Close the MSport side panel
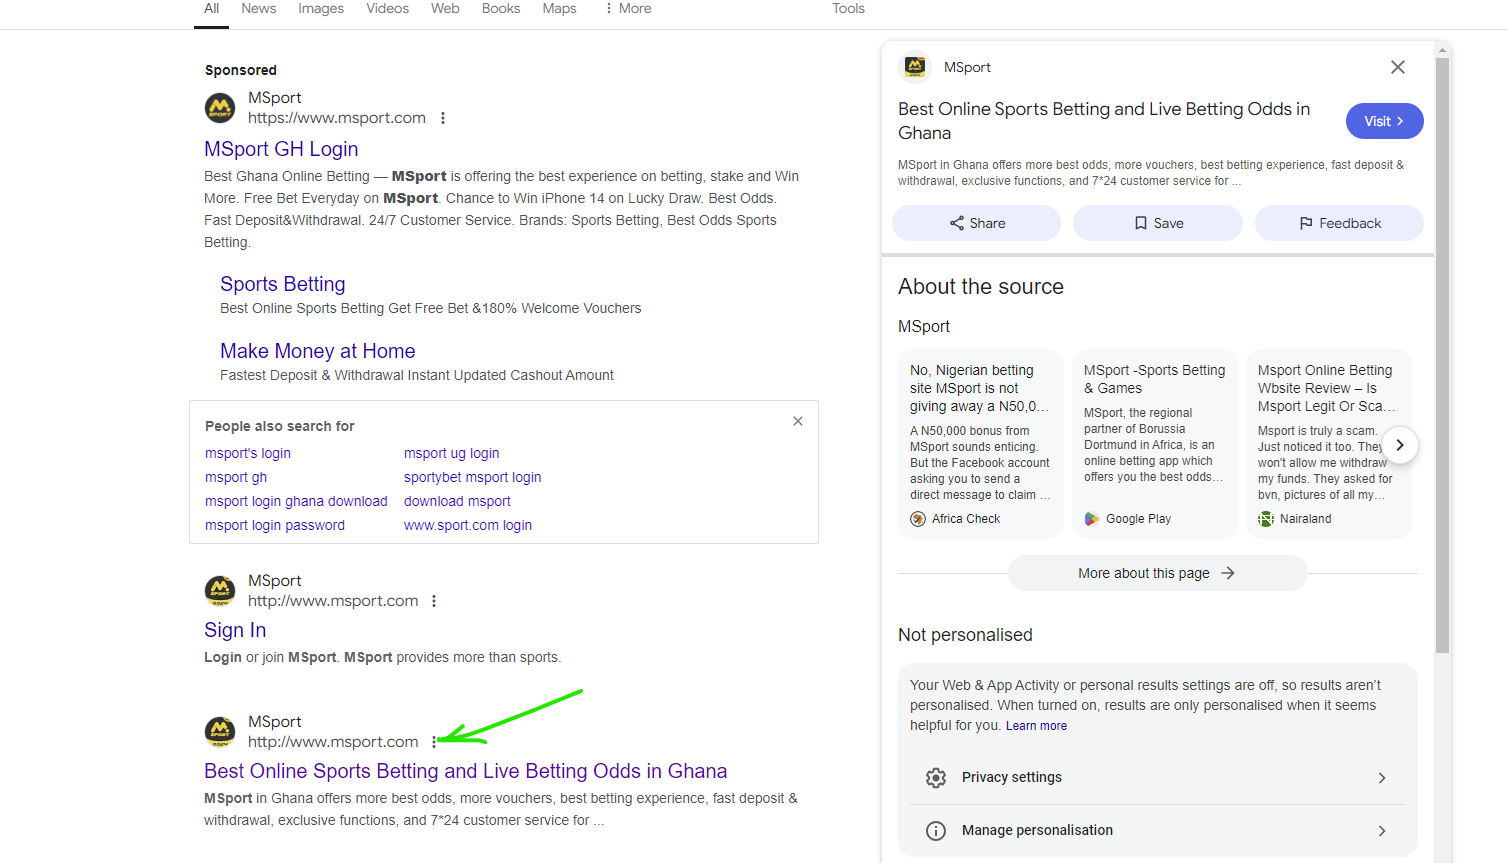This screenshot has height=863, width=1508. coord(1397,67)
